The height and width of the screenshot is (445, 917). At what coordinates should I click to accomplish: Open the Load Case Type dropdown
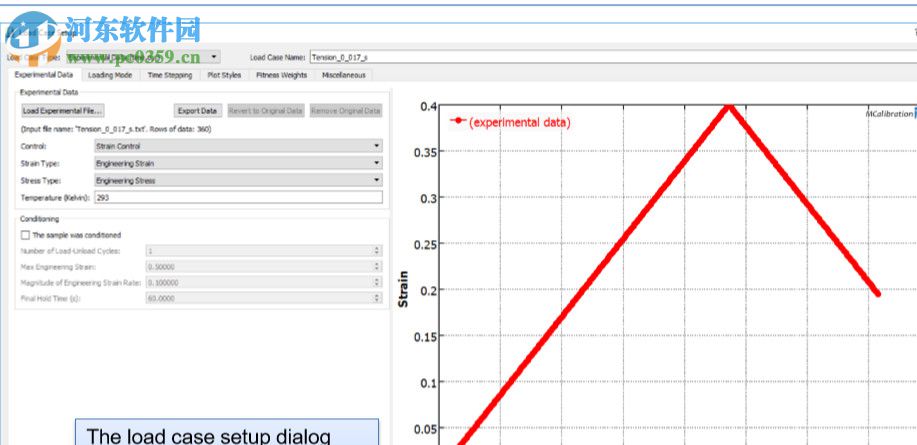(x=143, y=57)
